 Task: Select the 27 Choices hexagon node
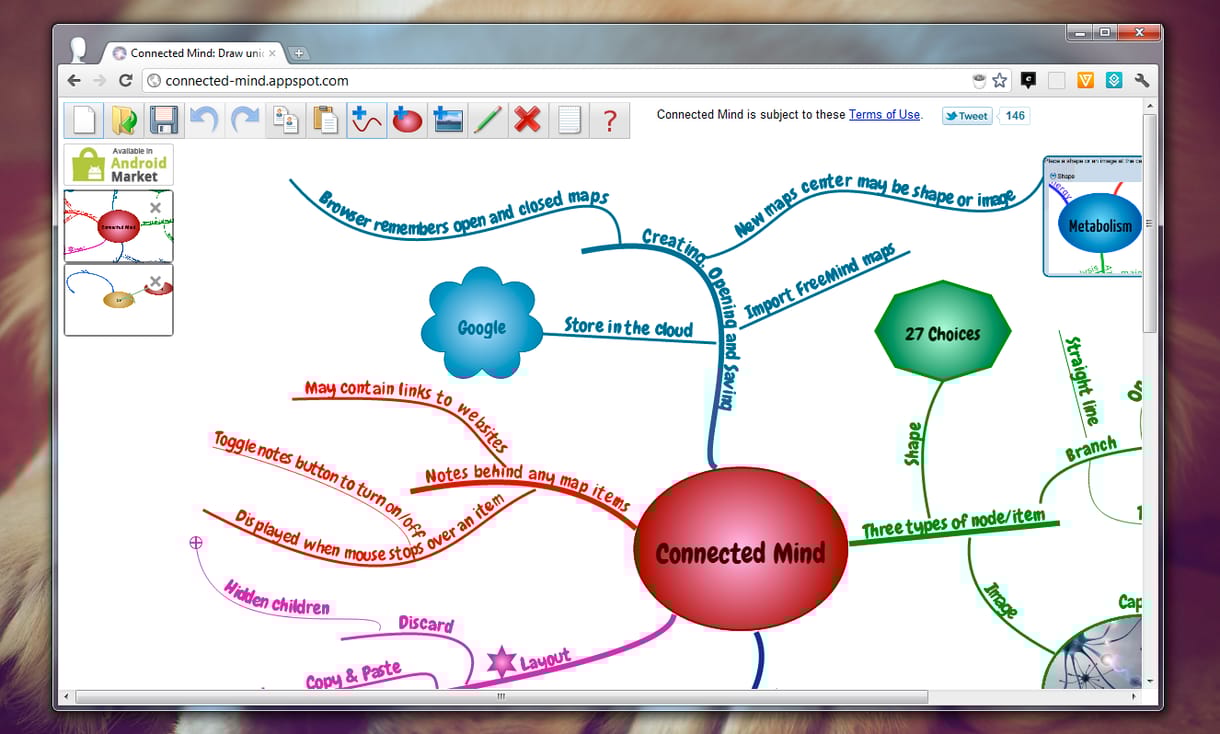click(x=943, y=331)
